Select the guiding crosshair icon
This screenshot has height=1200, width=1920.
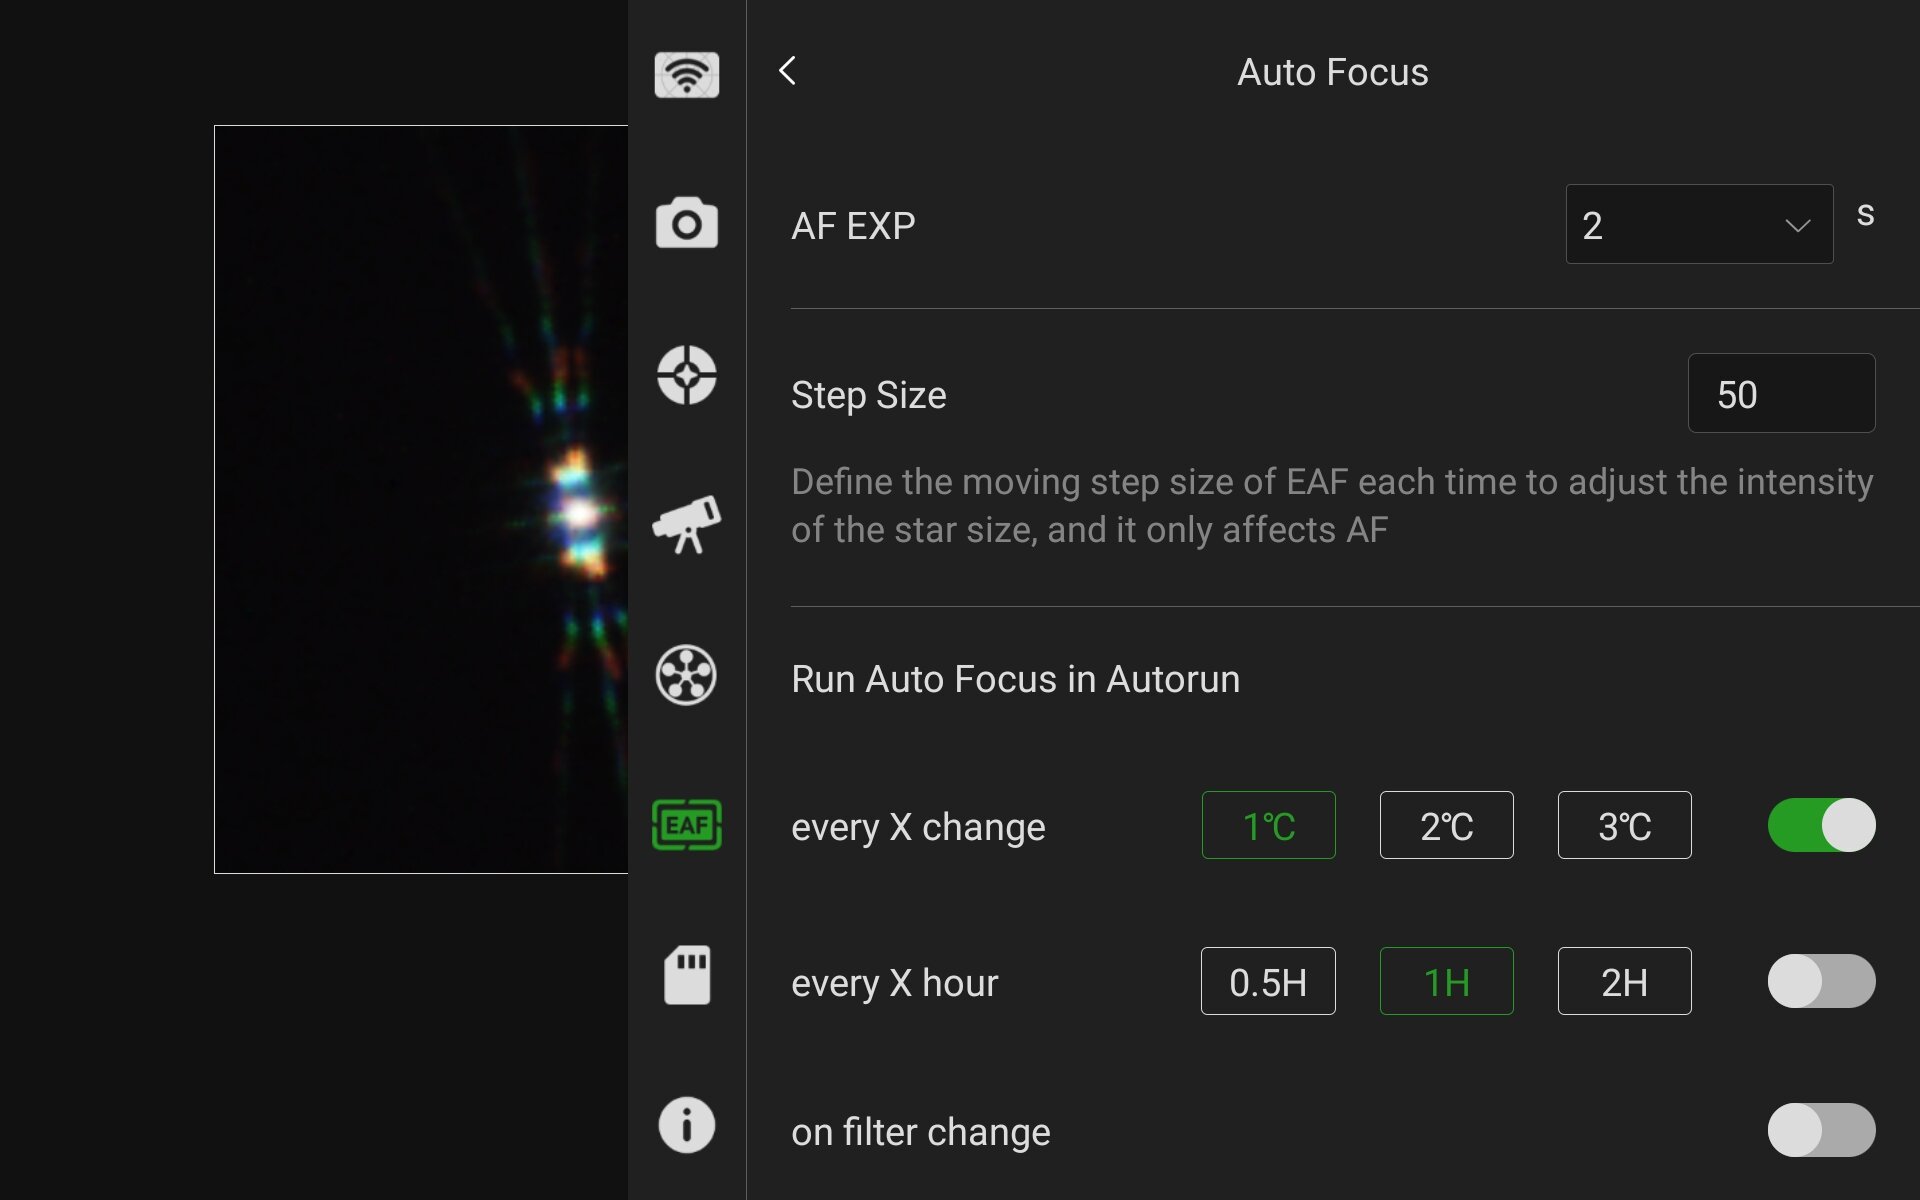[686, 375]
